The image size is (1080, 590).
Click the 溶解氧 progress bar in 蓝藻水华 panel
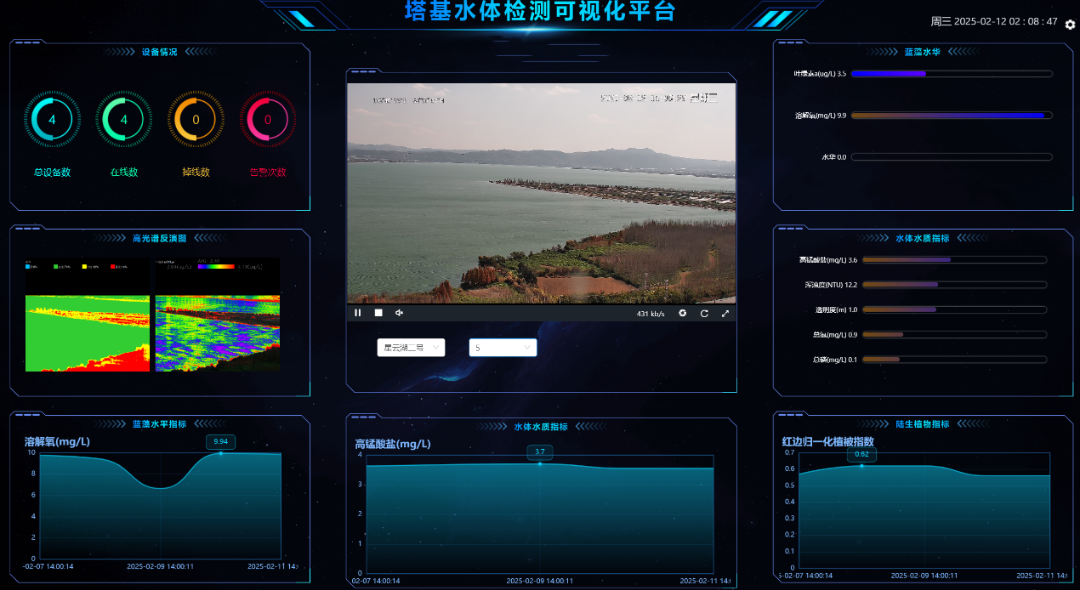point(950,116)
